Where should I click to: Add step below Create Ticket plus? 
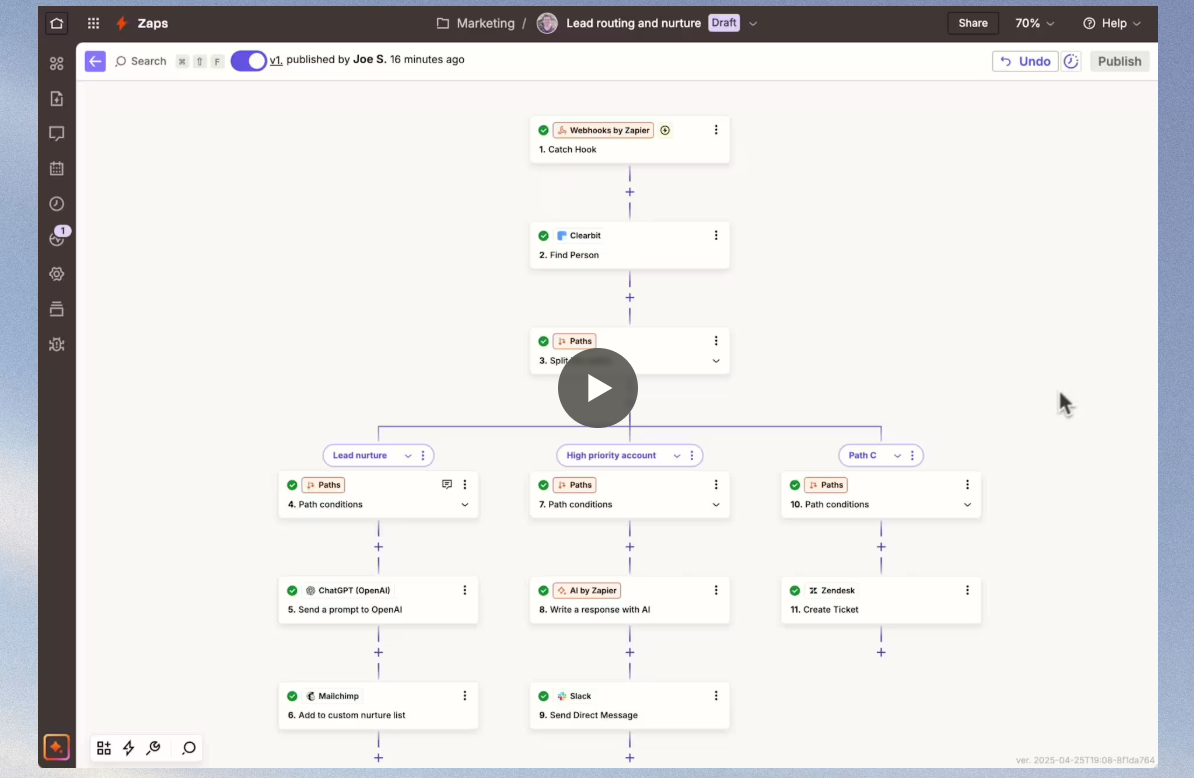coord(881,652)
